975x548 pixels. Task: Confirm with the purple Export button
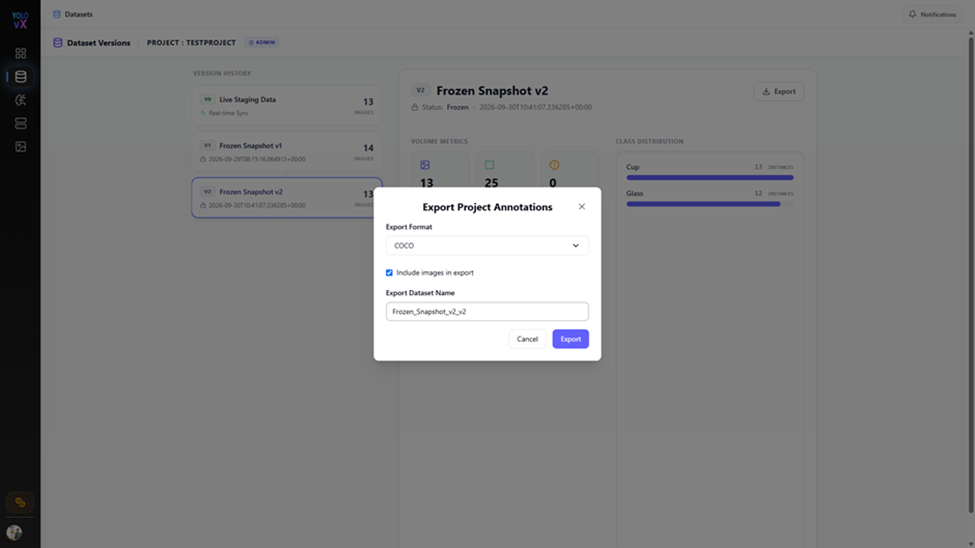[570, 339]
